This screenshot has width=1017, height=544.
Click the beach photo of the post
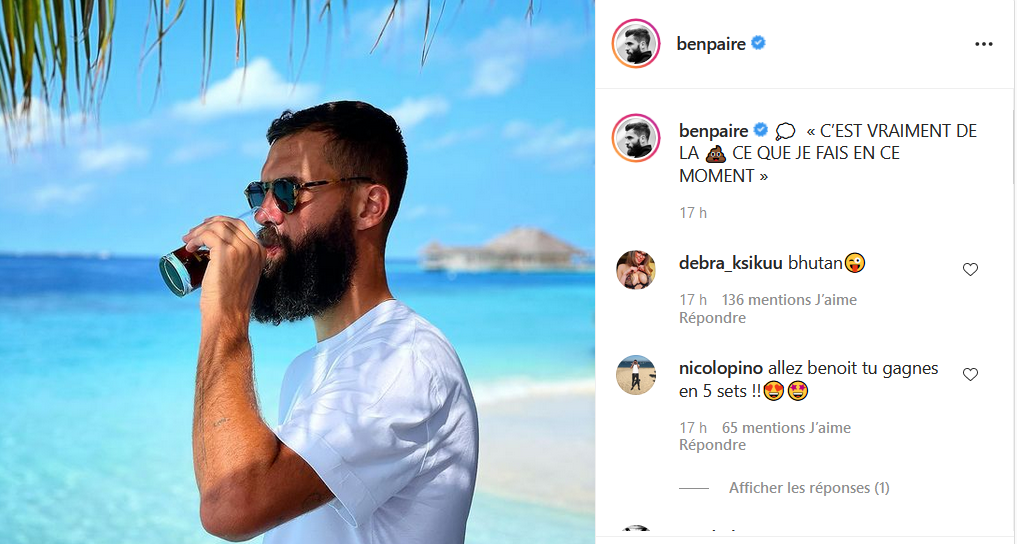point(297,272)
